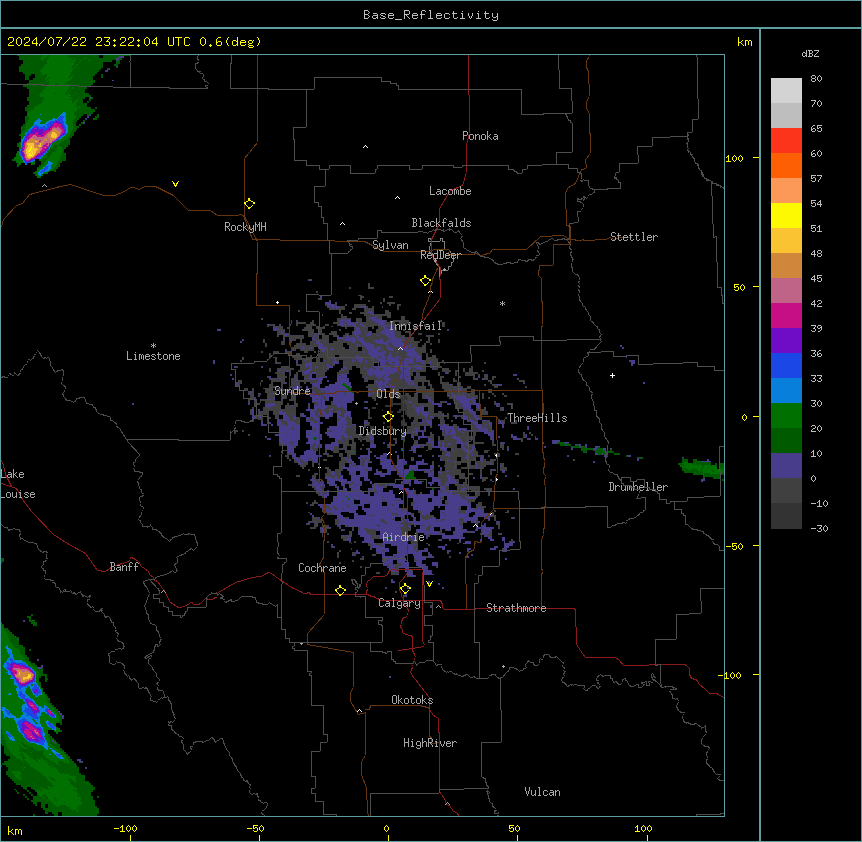Click the white plus marker northwest of Drumheller
Viewport: 862px width, 842px height.
(x=612, y=375)
